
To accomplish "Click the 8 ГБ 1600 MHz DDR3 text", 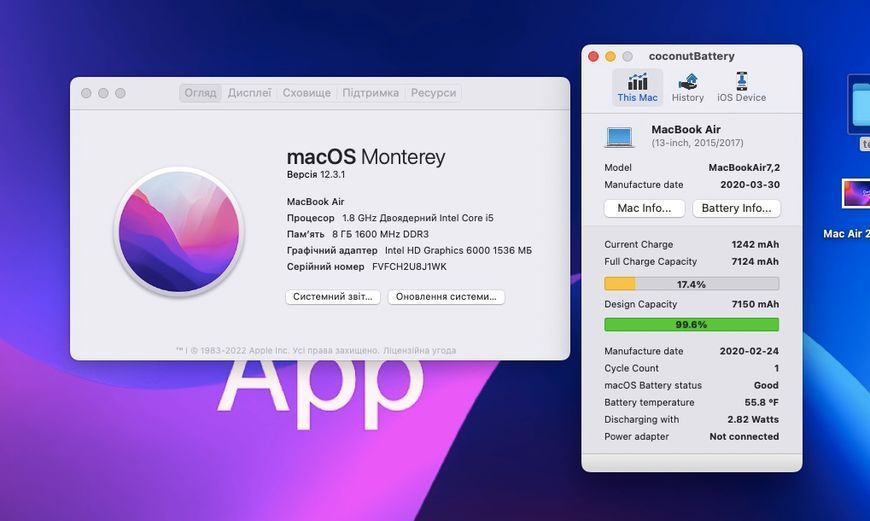I will [x=381, y=234].
